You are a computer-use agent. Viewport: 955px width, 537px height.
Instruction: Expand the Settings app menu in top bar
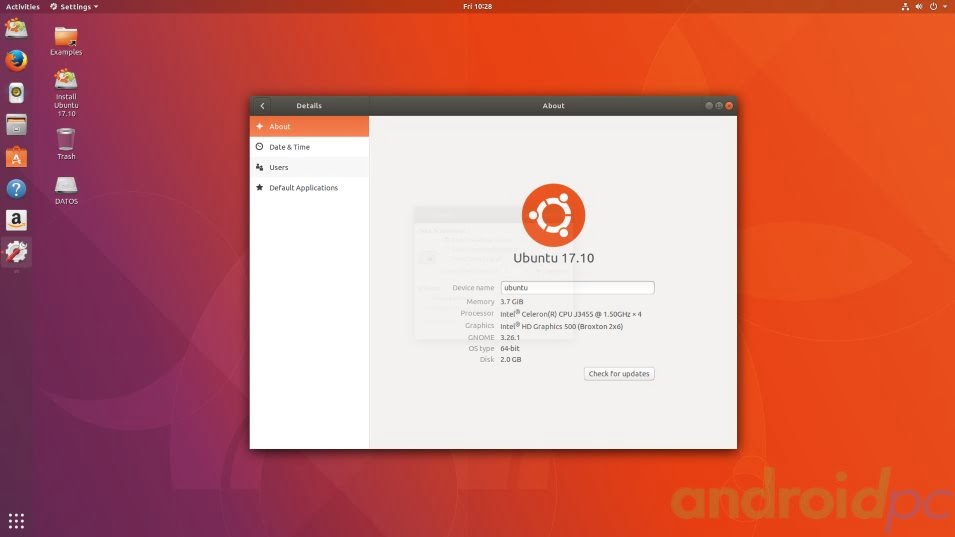[x=74, y=7]
